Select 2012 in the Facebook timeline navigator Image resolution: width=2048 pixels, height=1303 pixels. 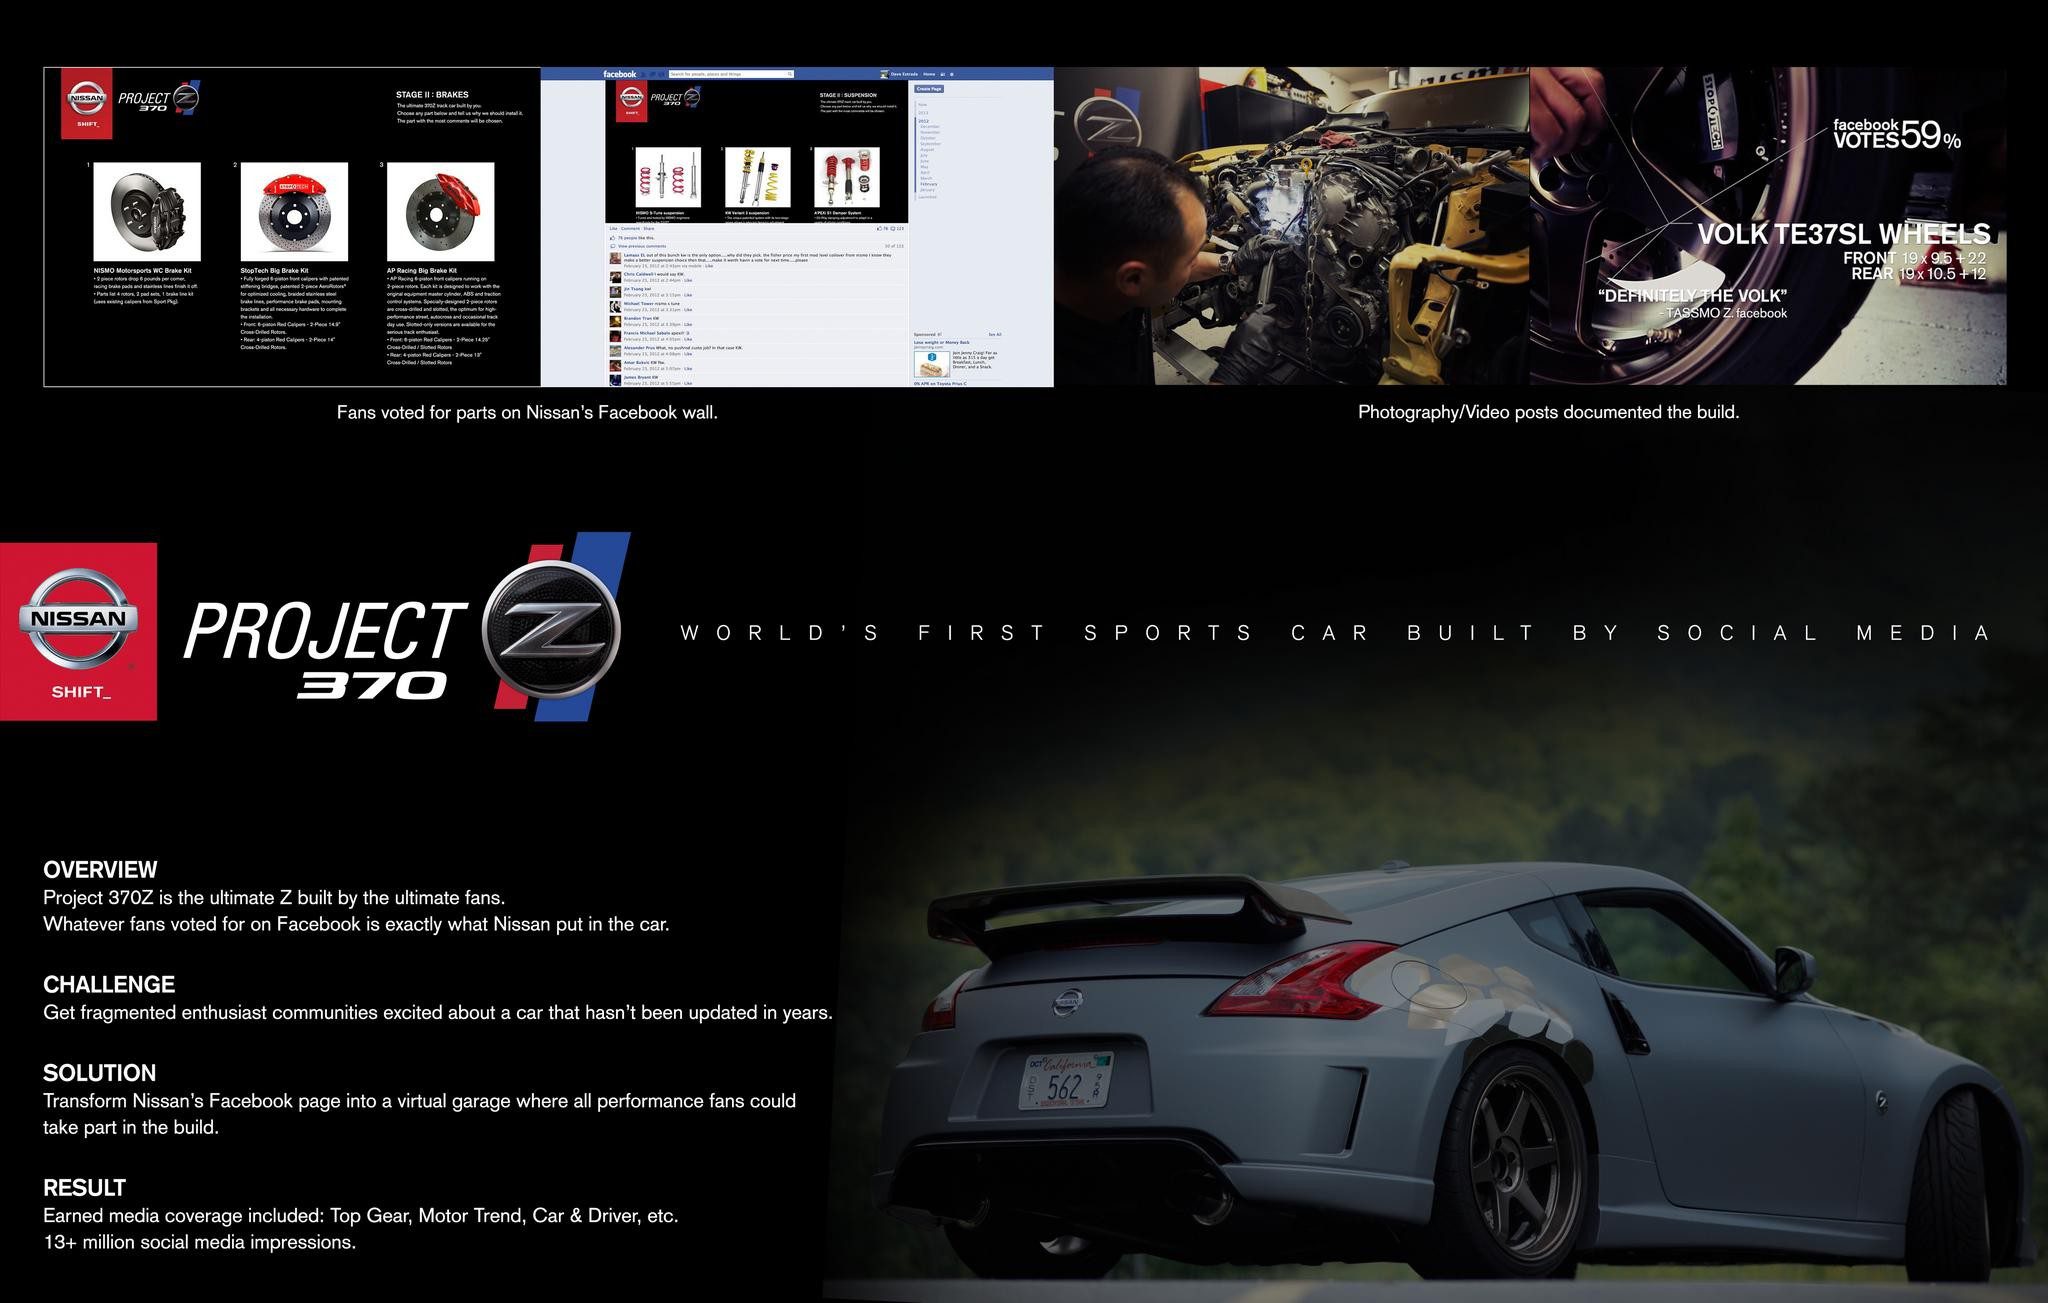tap(923, 121)
